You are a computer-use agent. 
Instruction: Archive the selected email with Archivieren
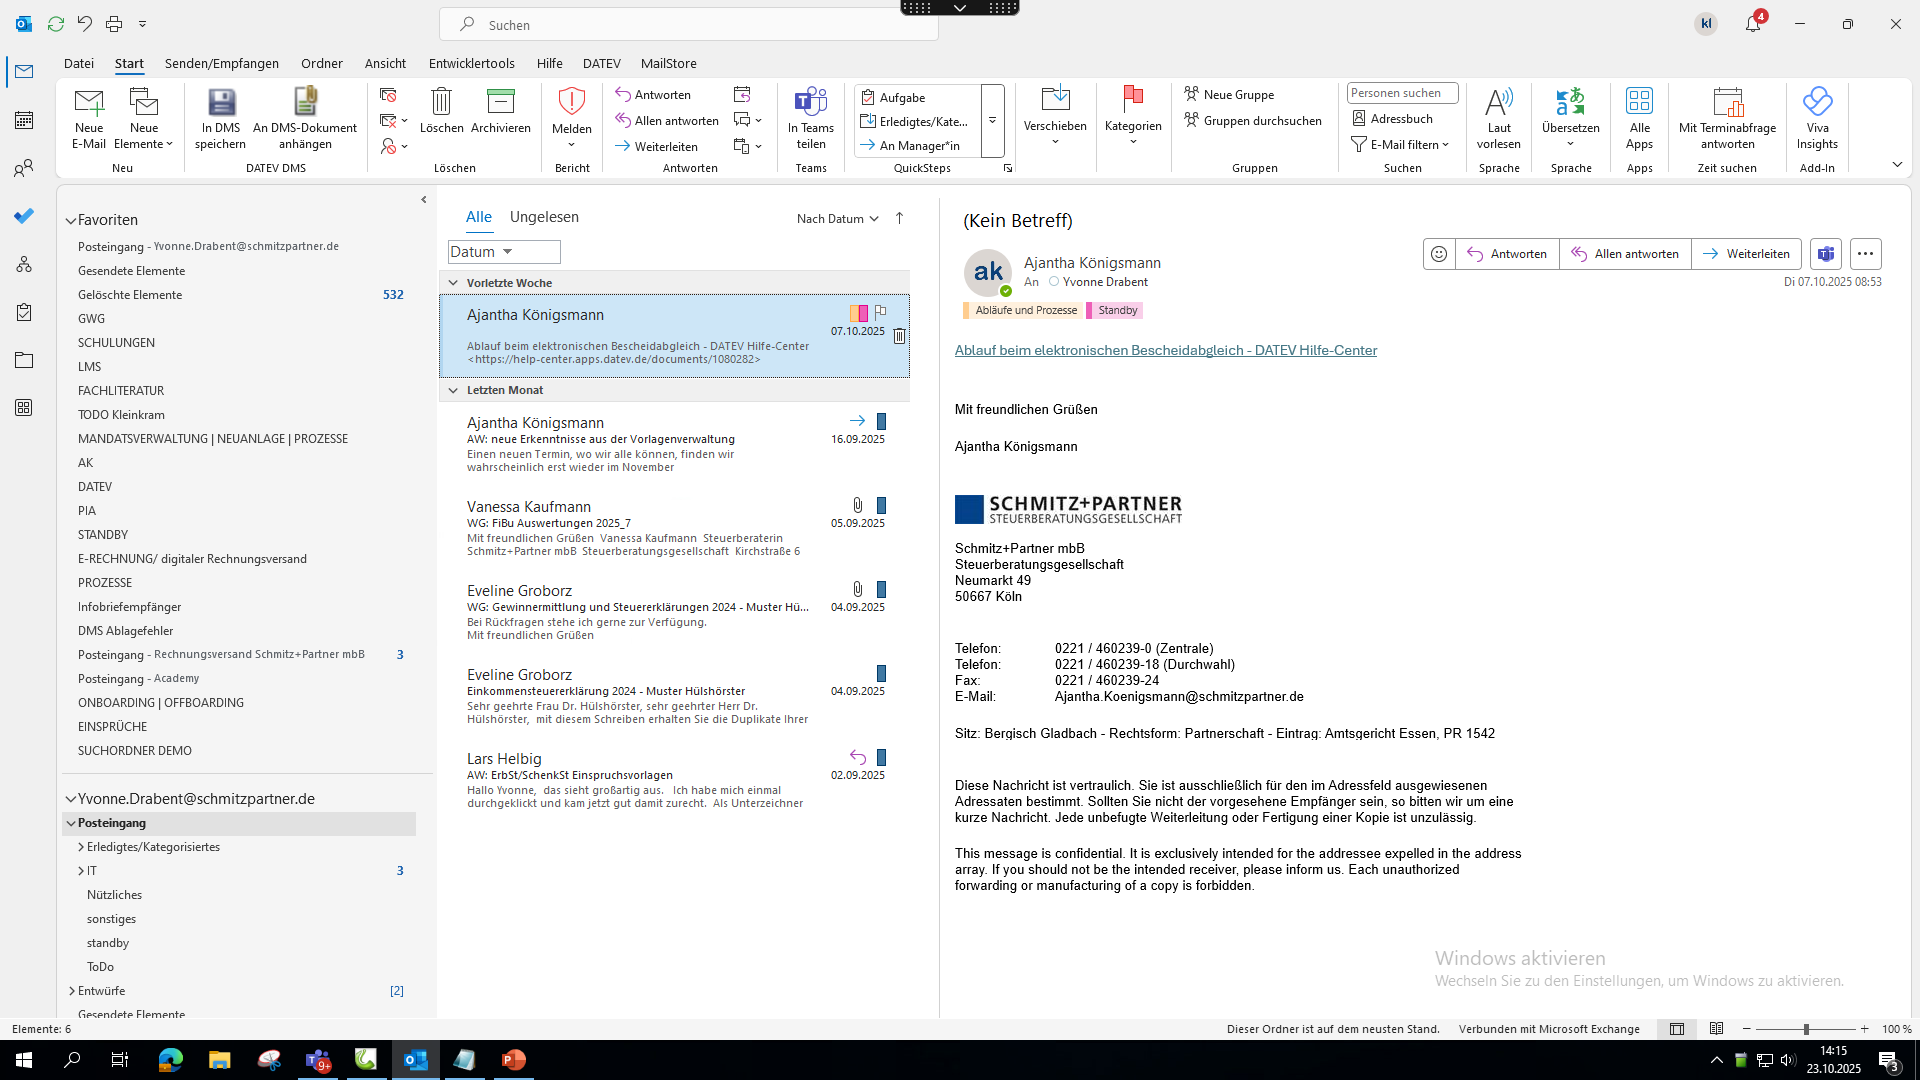[500, 111]
